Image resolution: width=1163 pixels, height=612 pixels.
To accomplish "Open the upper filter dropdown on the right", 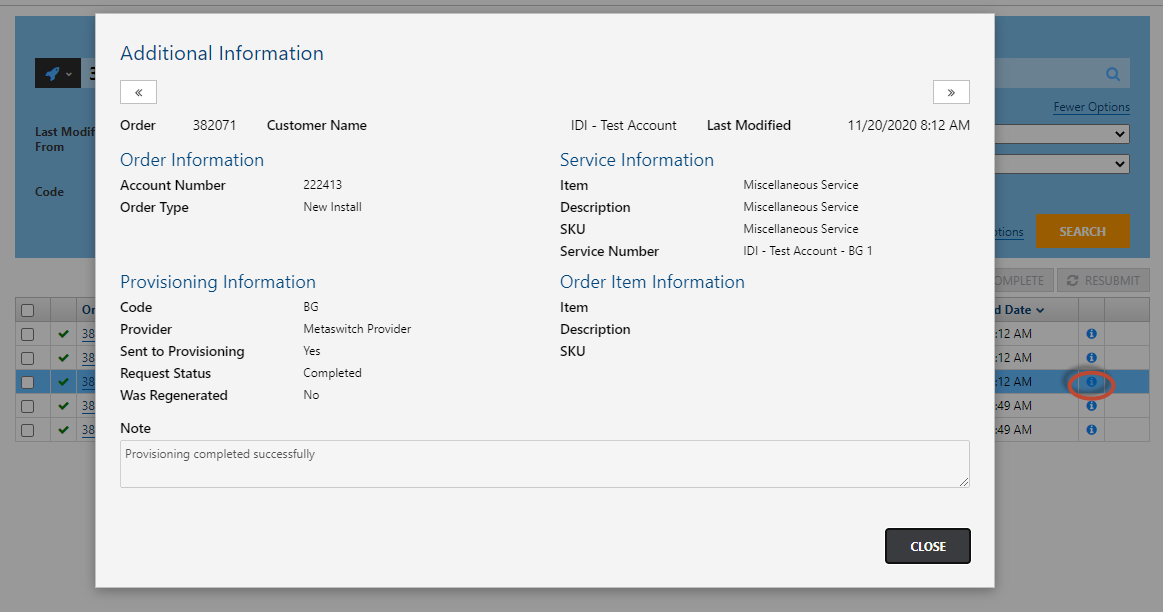I will point(1061,134).
